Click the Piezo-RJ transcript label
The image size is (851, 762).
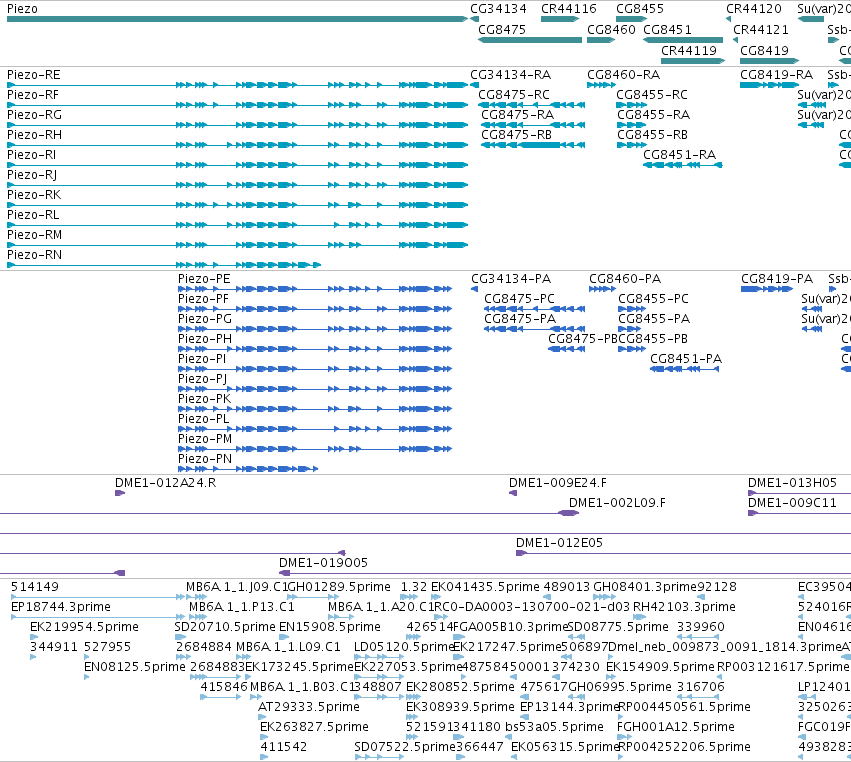pyautogui.click(x=32, y=175)
